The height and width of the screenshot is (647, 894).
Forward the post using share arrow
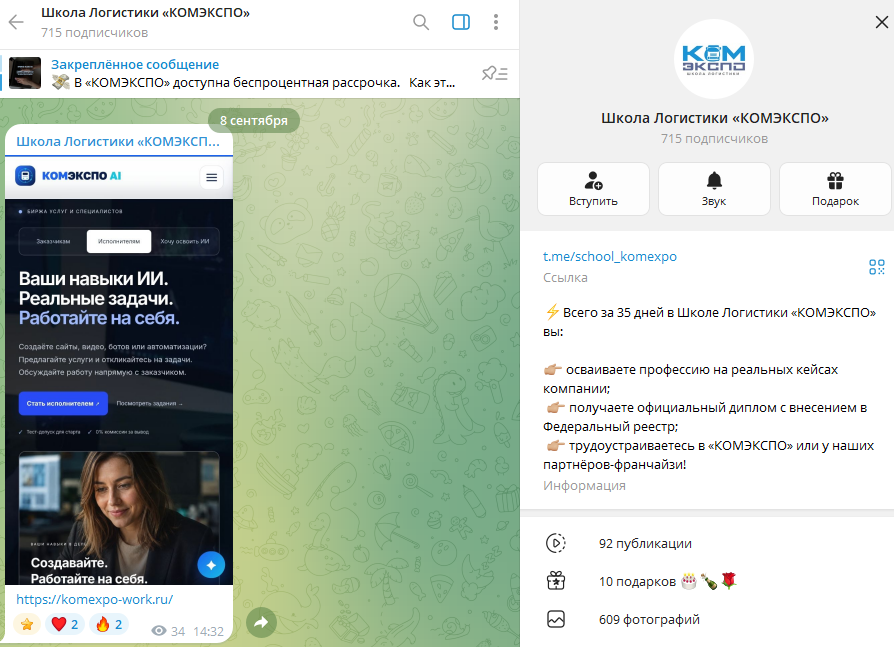(x=261, y=622)
